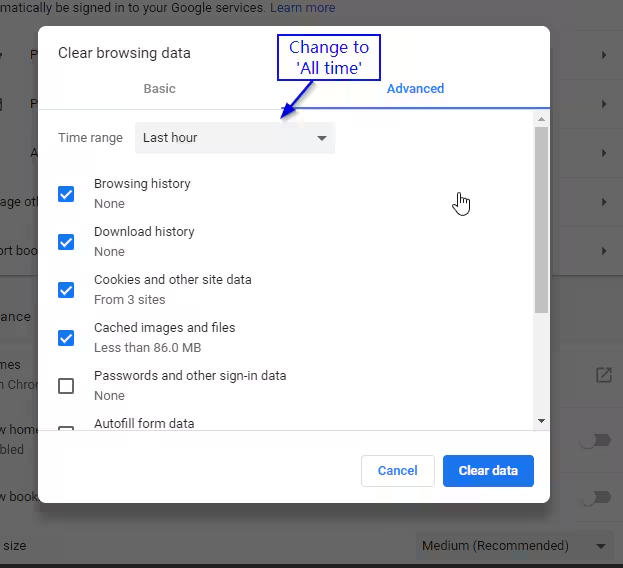Uncheck Cookies and other site data
Screen dimensions: 623x568
click(66, 290)
